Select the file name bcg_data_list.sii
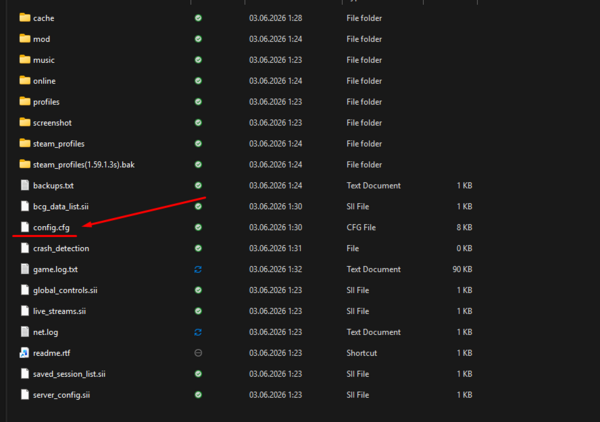This screenshot has width=600, height=422. pos(61,207)
